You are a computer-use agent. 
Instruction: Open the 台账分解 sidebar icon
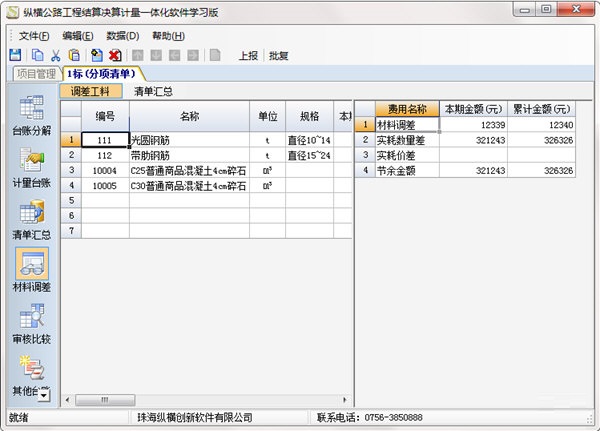click(32, 115)
